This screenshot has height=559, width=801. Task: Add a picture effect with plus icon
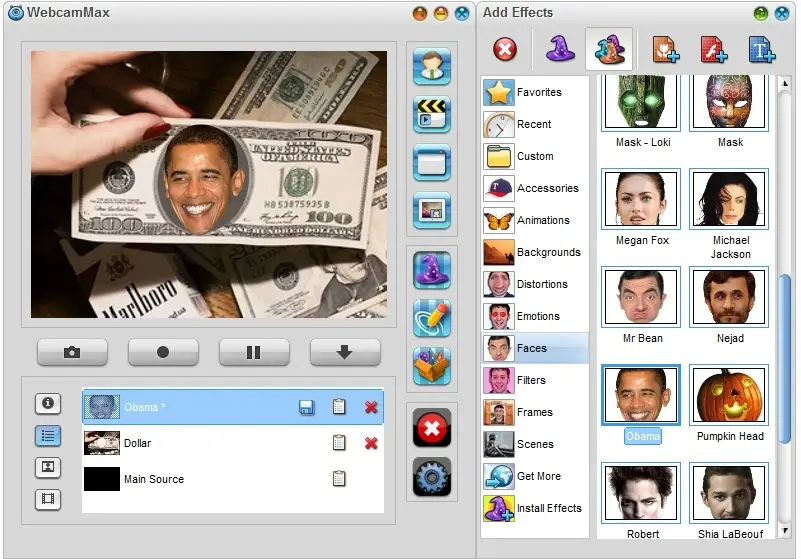click(666, 50)
